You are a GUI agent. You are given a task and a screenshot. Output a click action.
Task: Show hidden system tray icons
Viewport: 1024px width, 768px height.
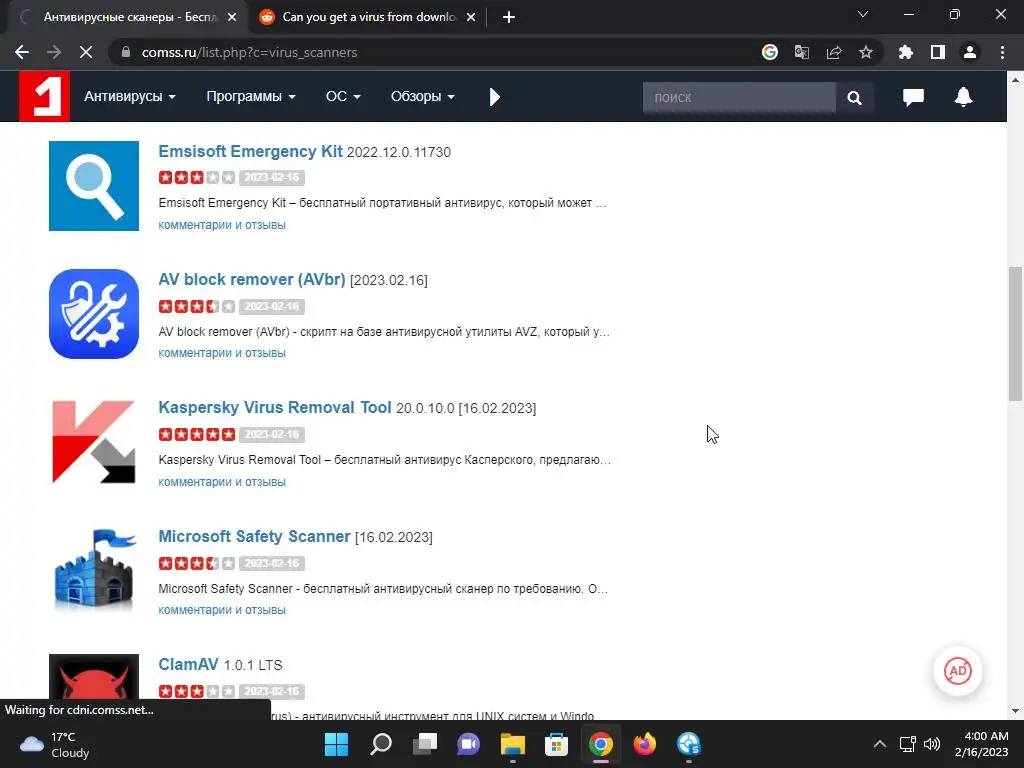click(880, 744)
